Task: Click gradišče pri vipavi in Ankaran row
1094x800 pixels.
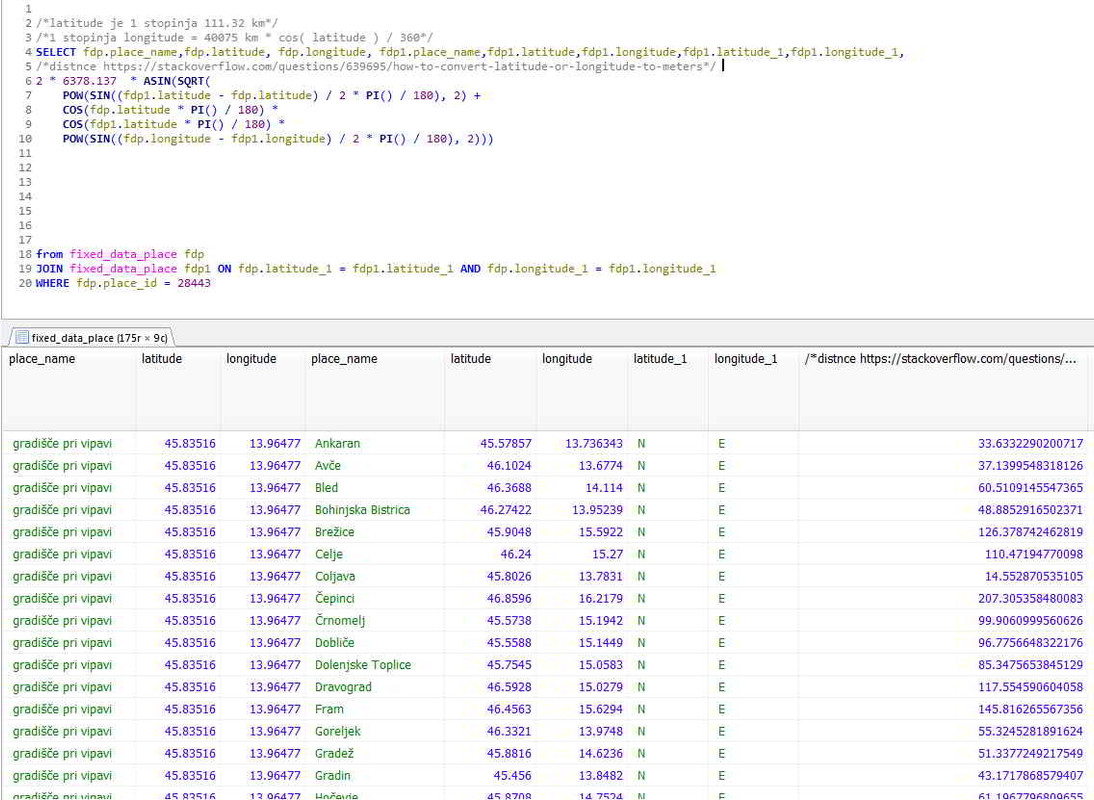Action: (62, 444)
